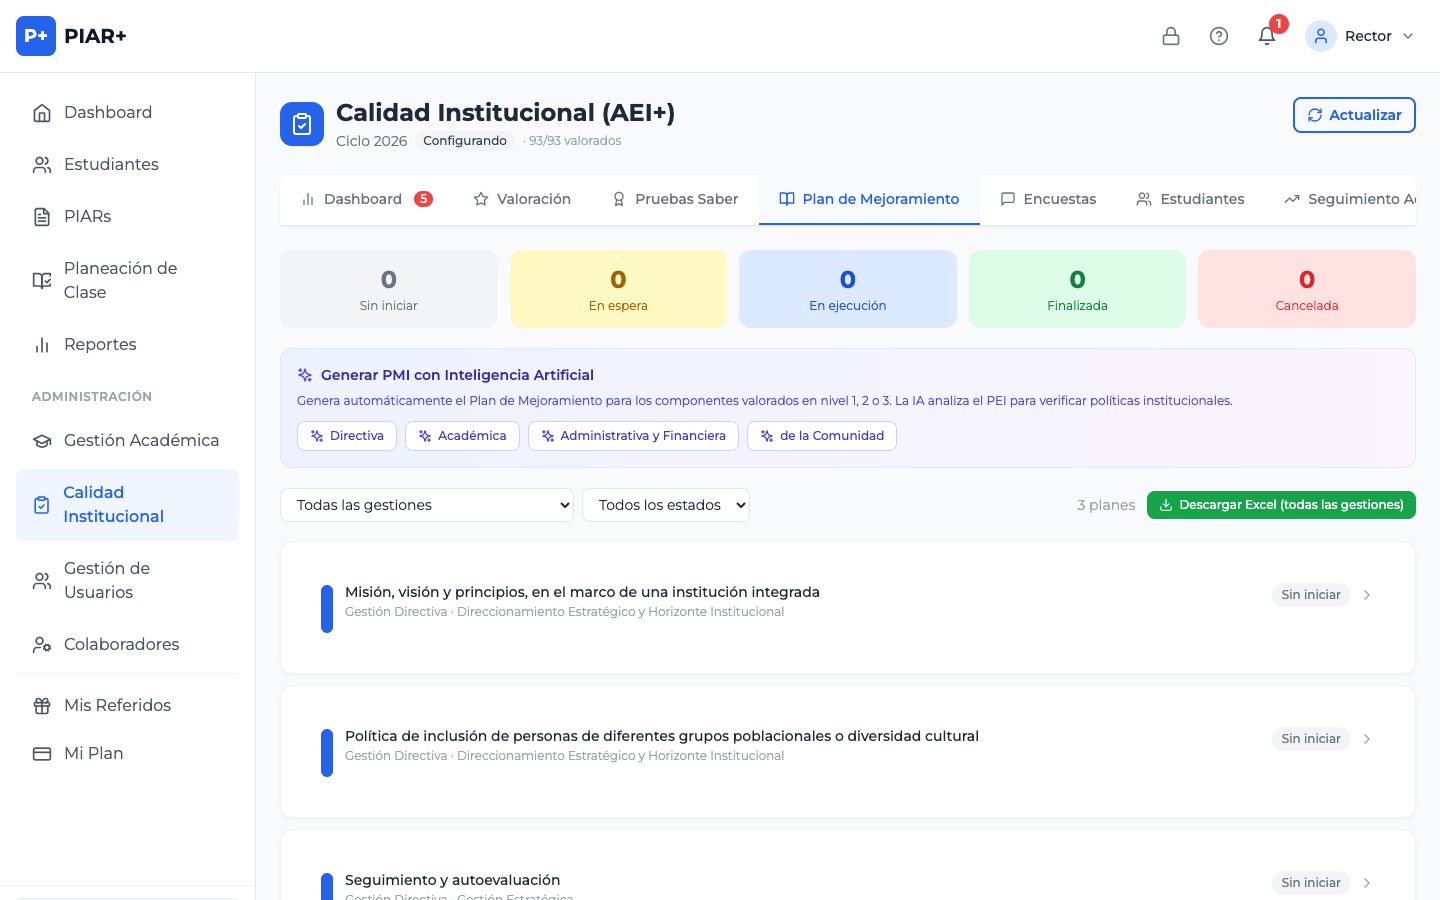This screenshot has height=900, width=1440.
Task: Open the Política de inclusión plan
Action: 848,752
